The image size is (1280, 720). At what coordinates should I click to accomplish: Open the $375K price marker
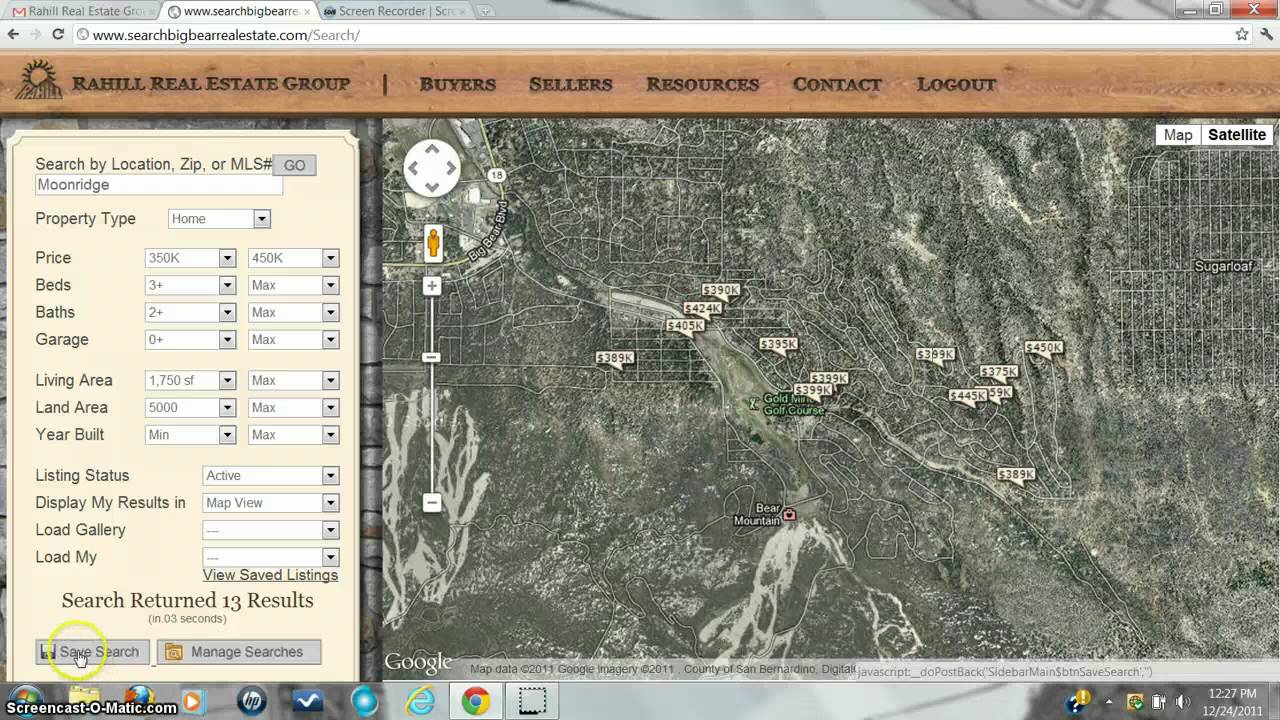(998, 372)
